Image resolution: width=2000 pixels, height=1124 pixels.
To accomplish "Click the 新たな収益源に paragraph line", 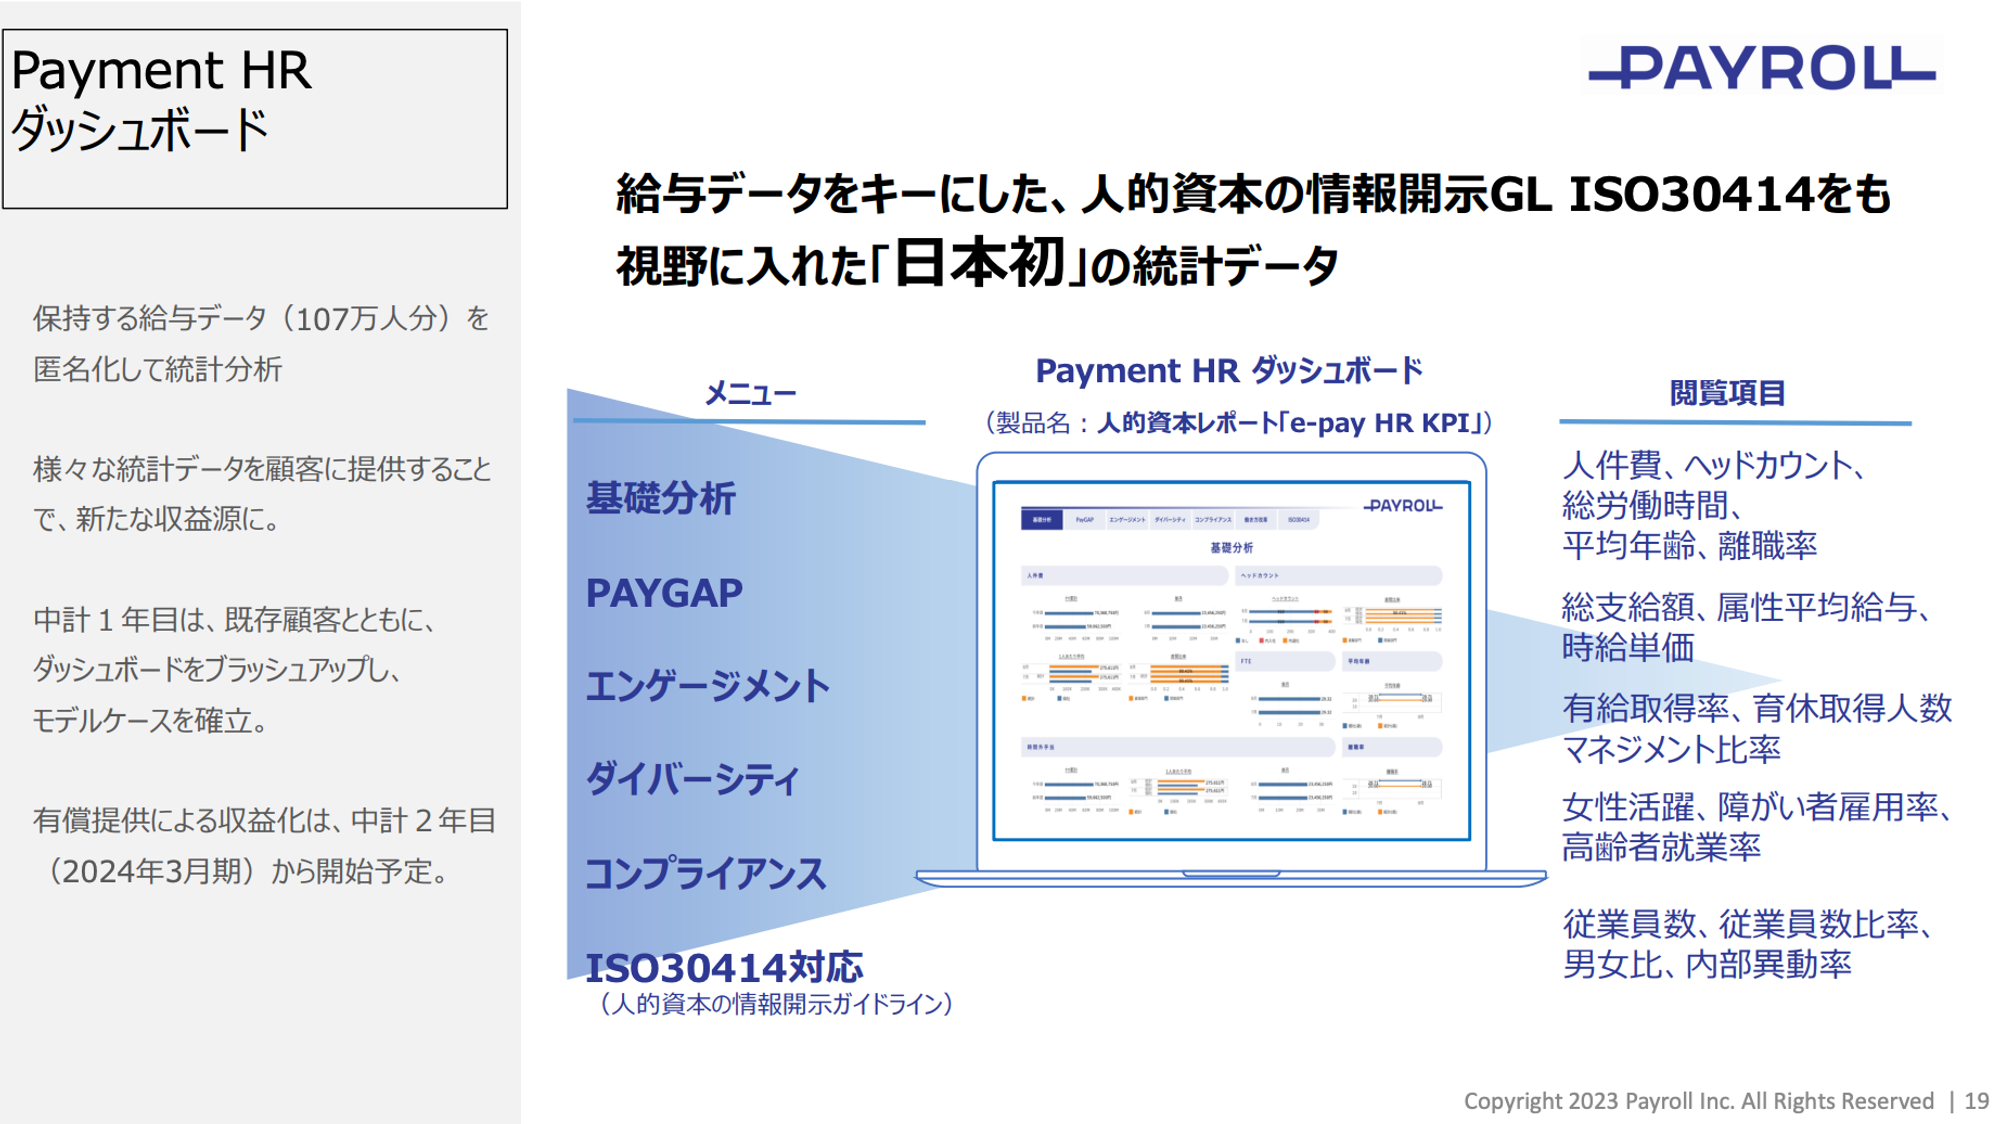I will [x=156, y=519].
